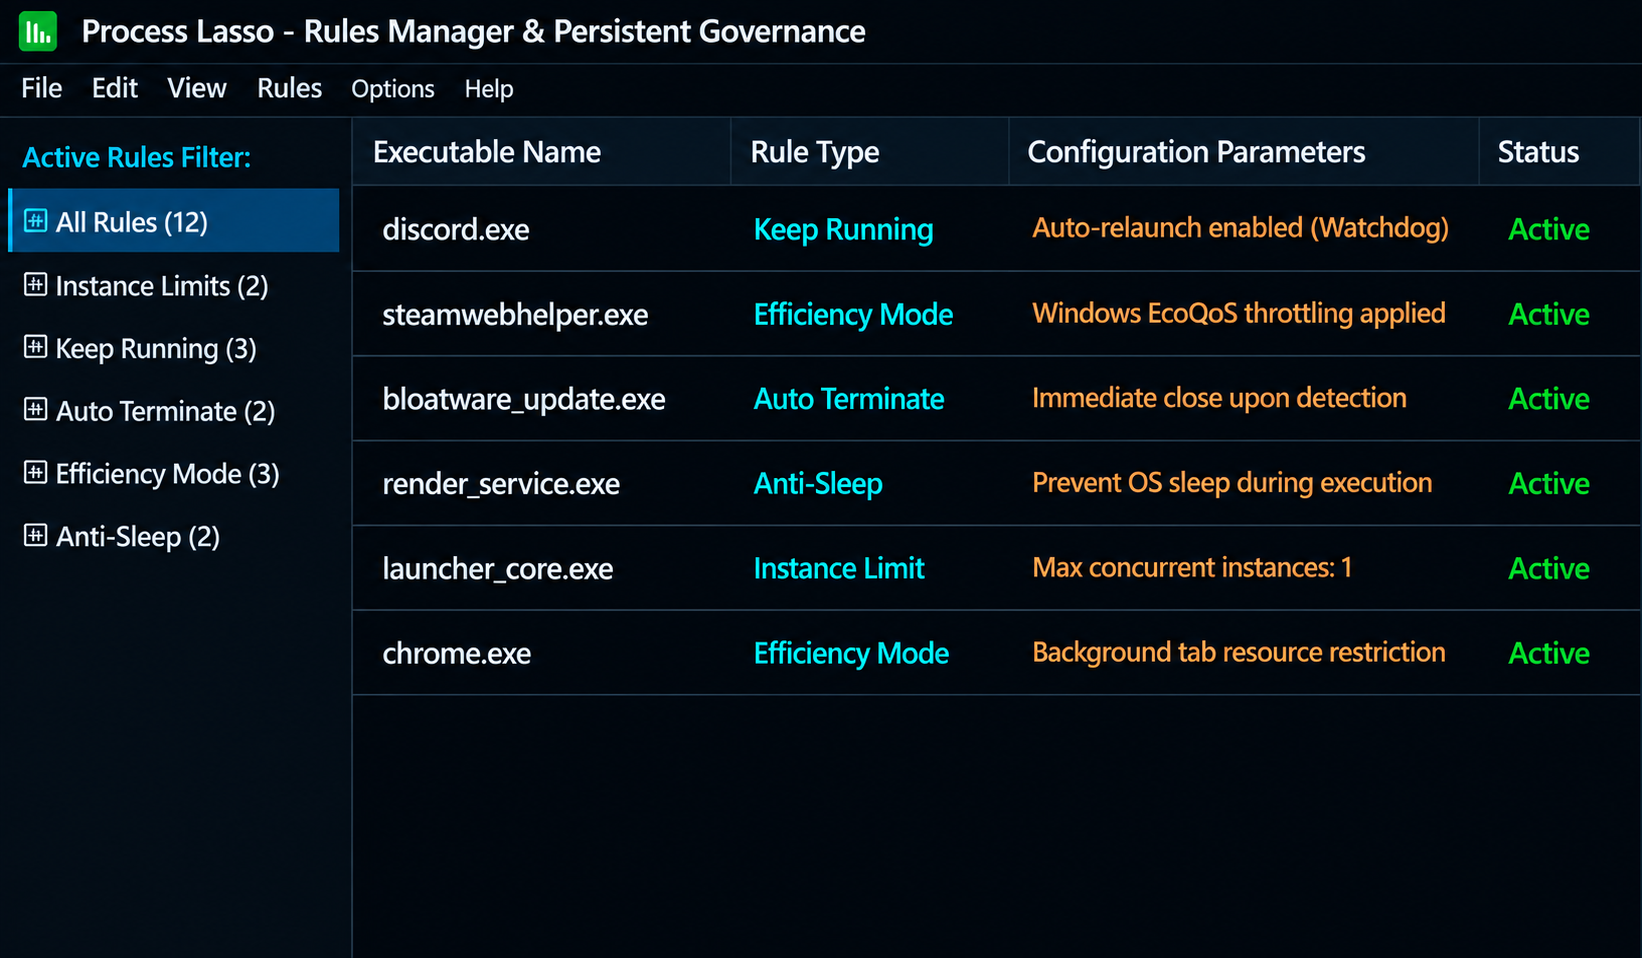This screenshot has height=958, width=1642.
Task: Expand the Keep Running plus icon
Action: pyautogui.click(x=35, y=347)
